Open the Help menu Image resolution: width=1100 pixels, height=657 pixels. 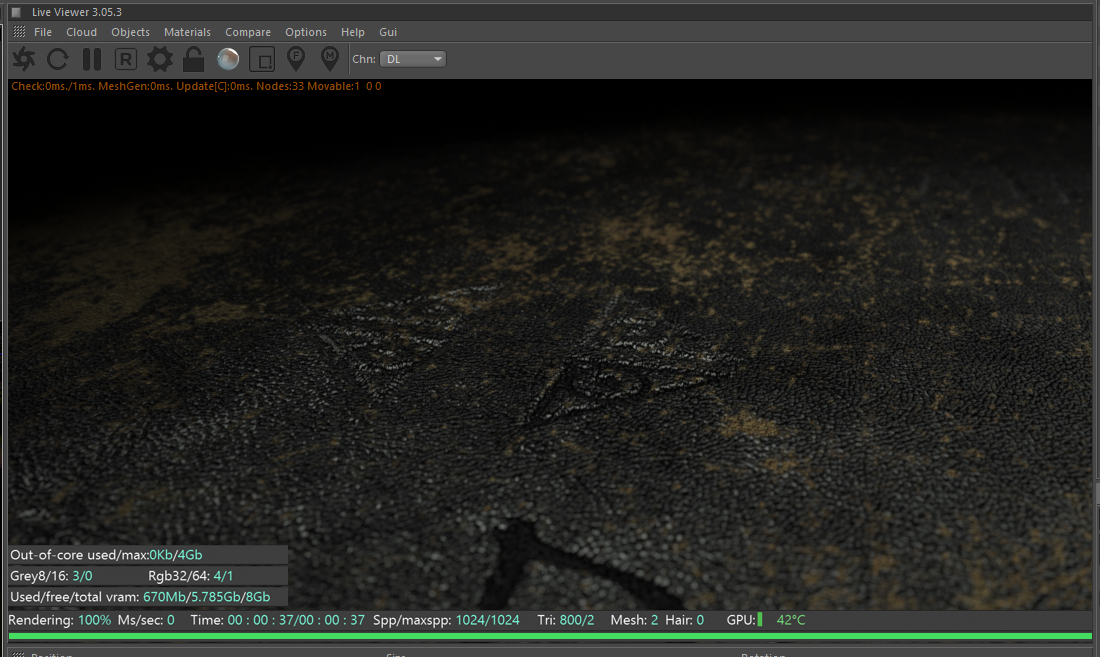click(x=353, y=32)
